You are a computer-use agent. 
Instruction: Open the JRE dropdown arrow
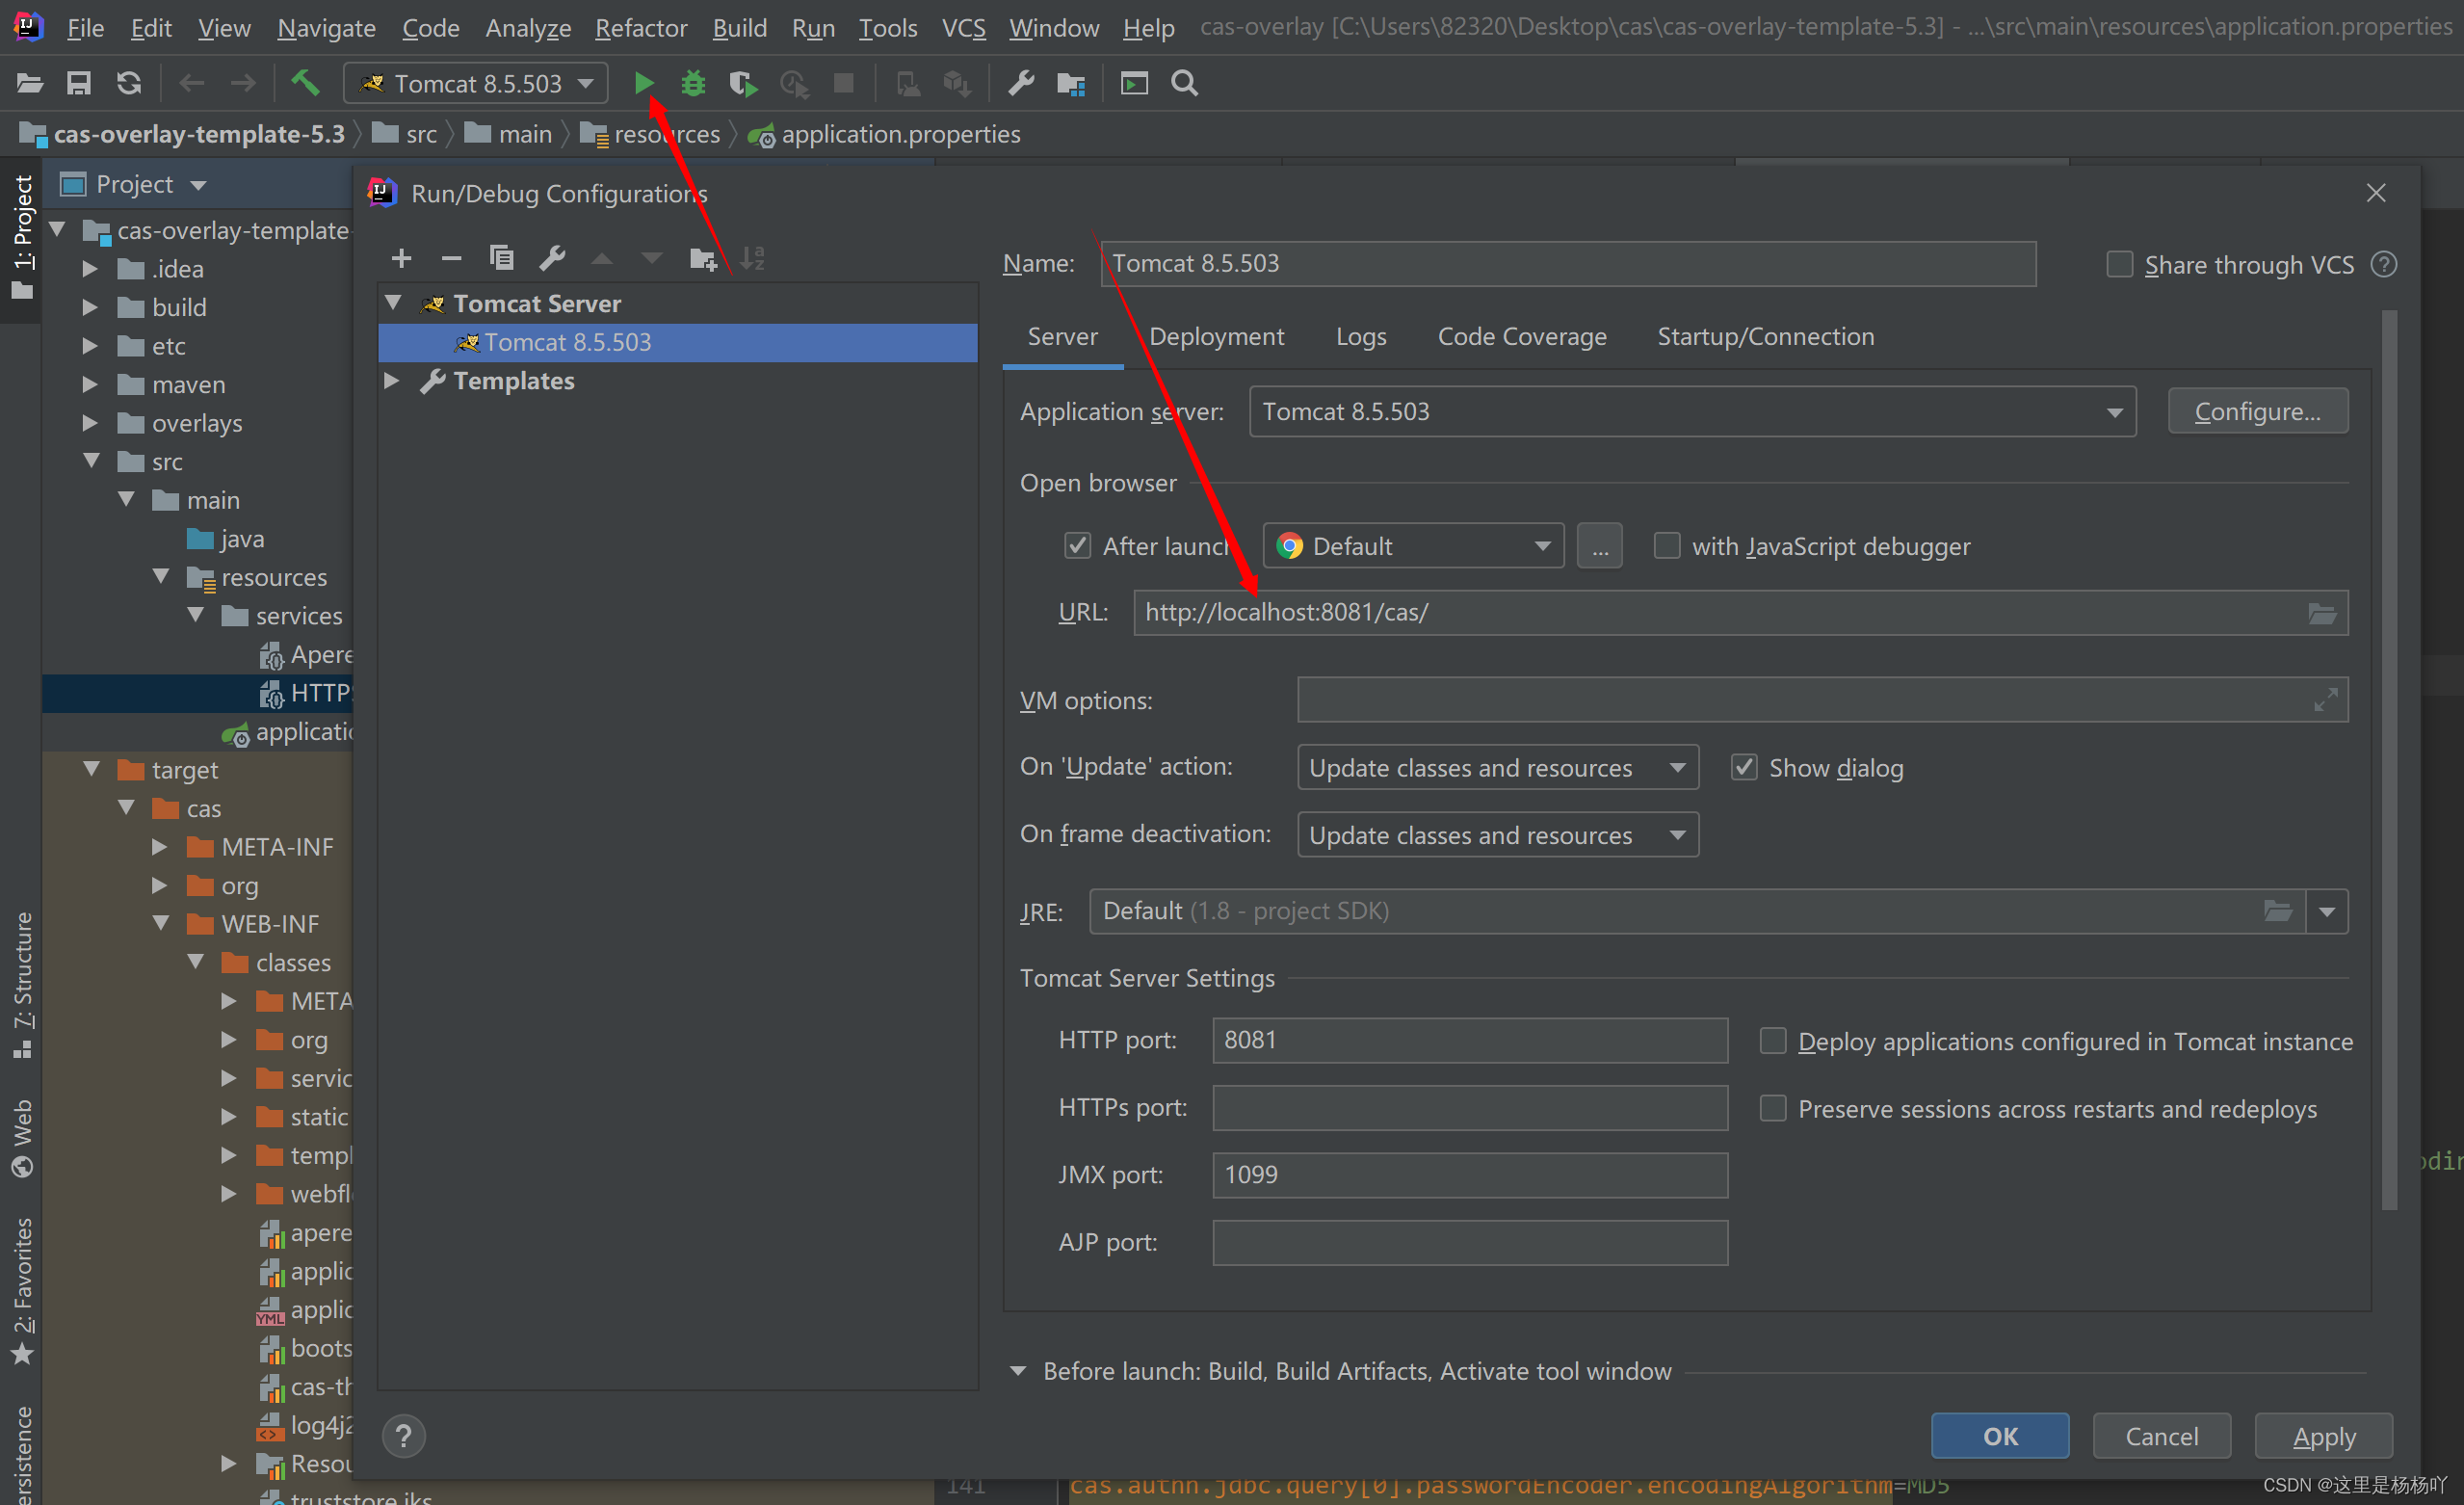click(x=2327, y=912)
